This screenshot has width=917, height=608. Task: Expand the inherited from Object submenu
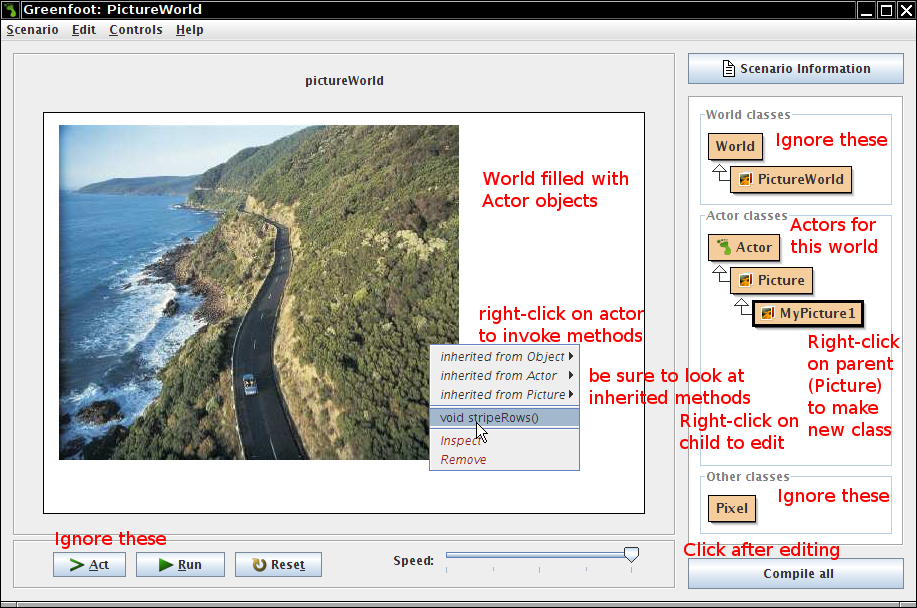[504, 357]
